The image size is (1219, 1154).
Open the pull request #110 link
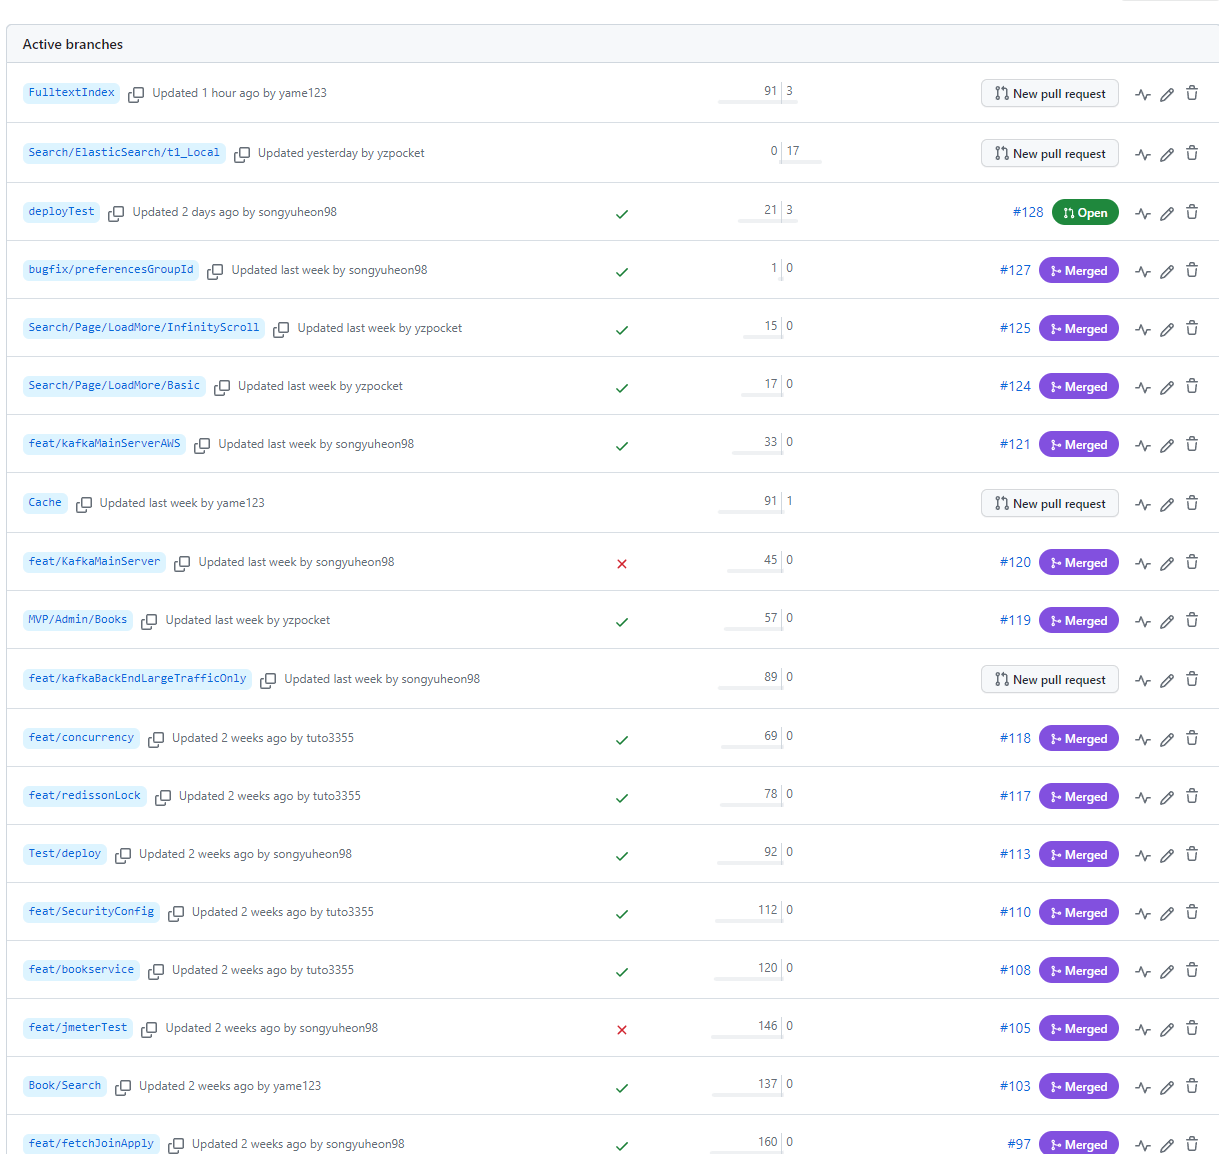click(1015, 912)
